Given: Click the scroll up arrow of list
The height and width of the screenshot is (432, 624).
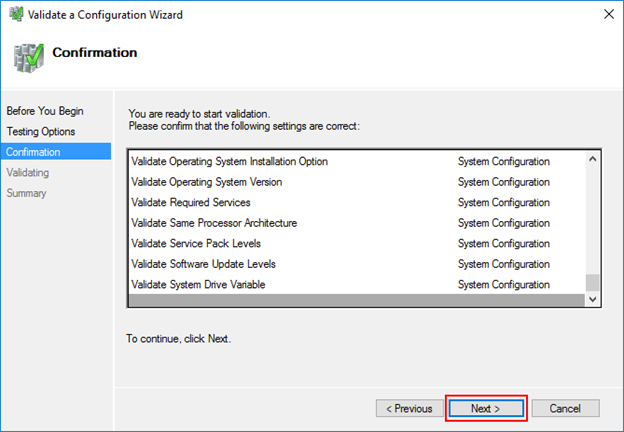Looking at the screenshot, I should coord(592,159).
